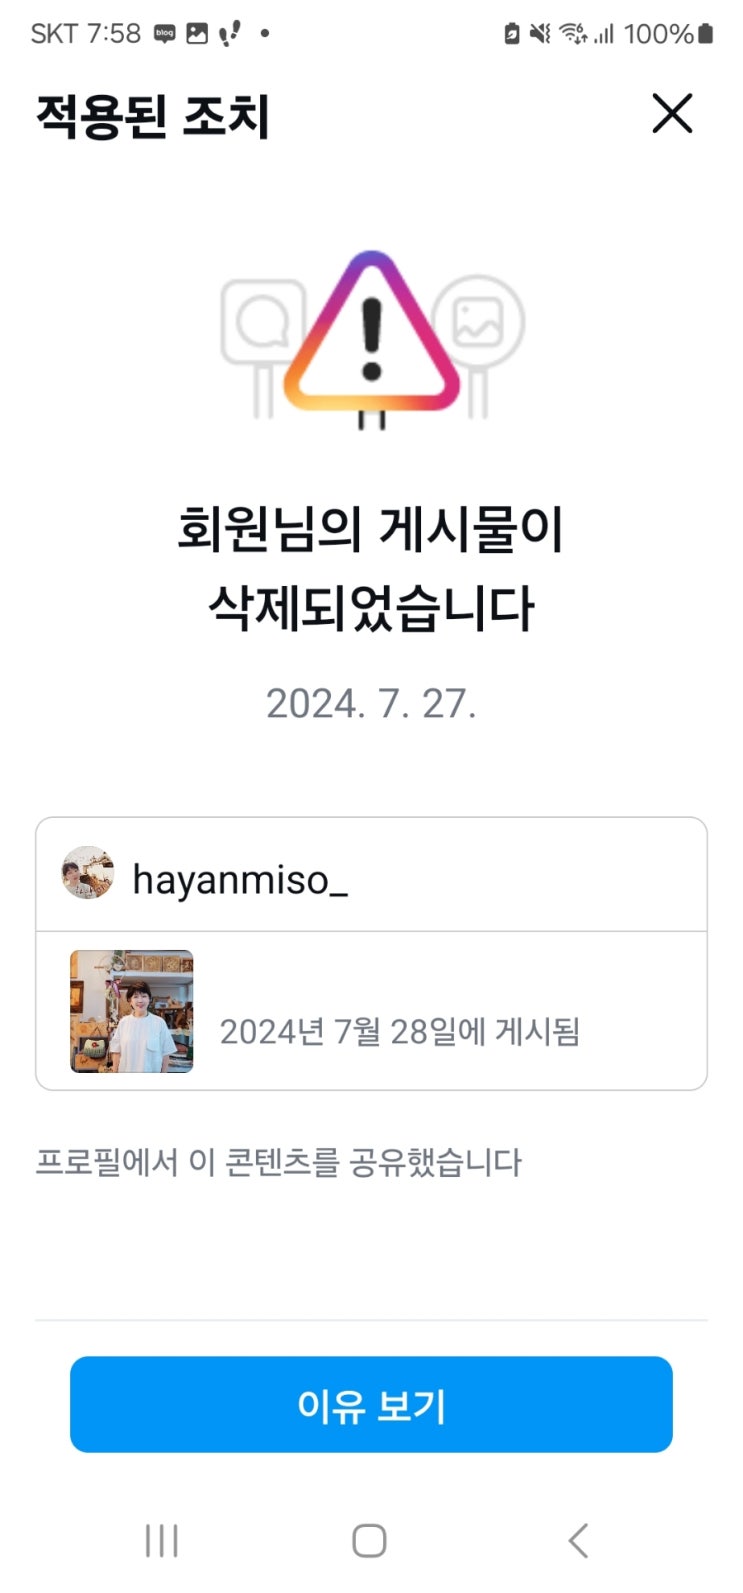Tap the gallery image notification icon

coord(197,34)
